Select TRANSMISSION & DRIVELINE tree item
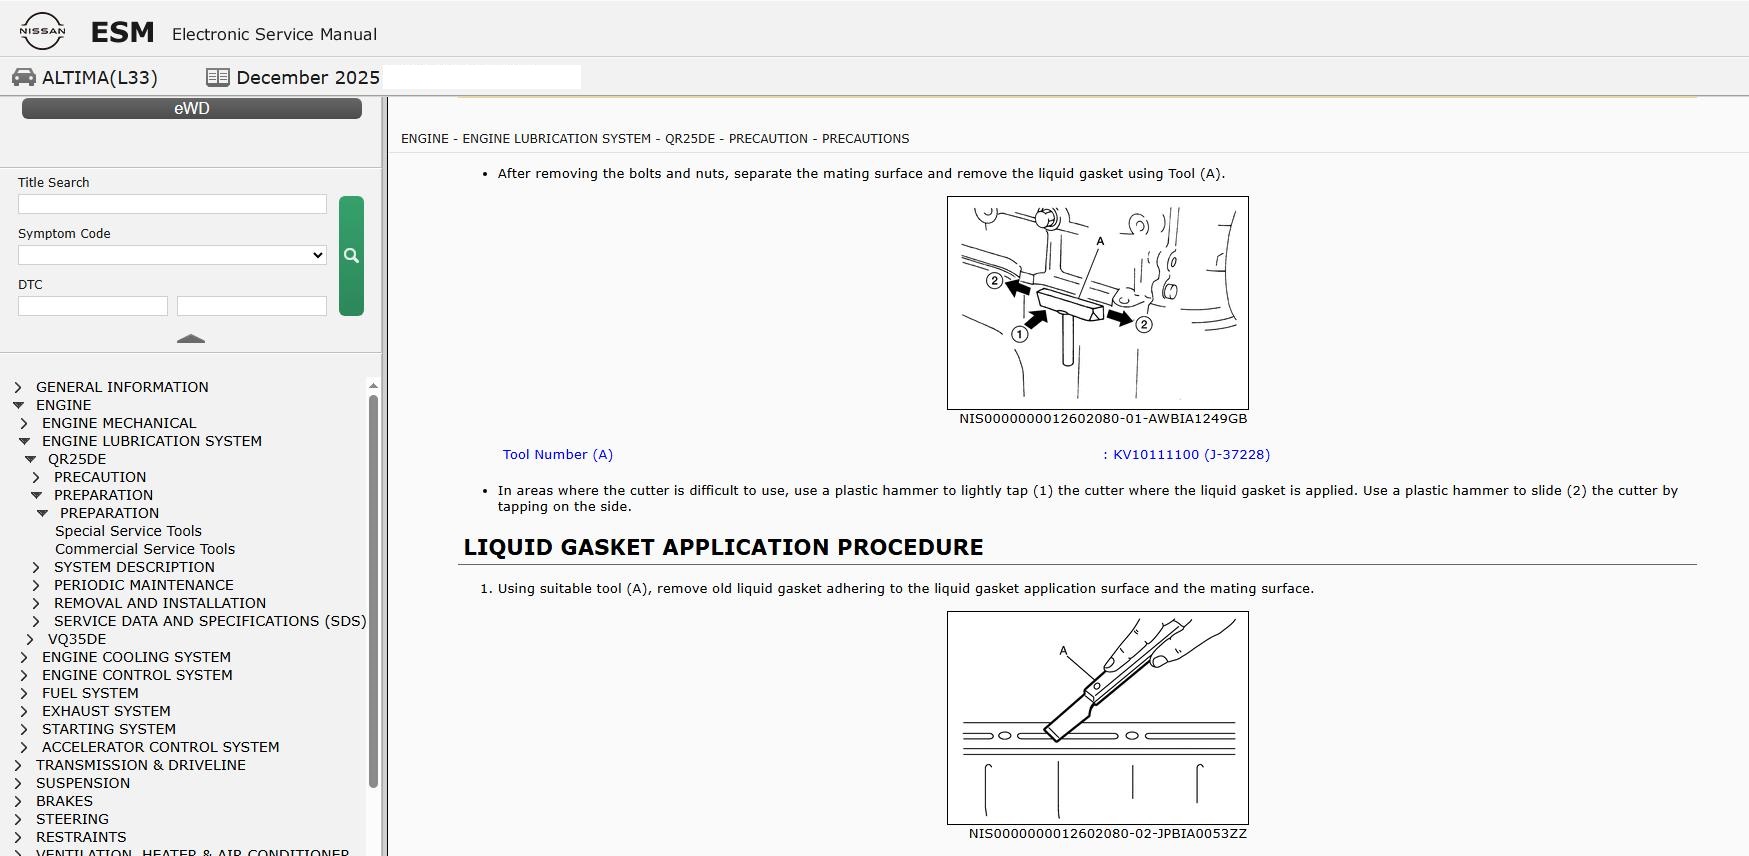This screenshot has height=856, width=1749. (x=141, y=765)
